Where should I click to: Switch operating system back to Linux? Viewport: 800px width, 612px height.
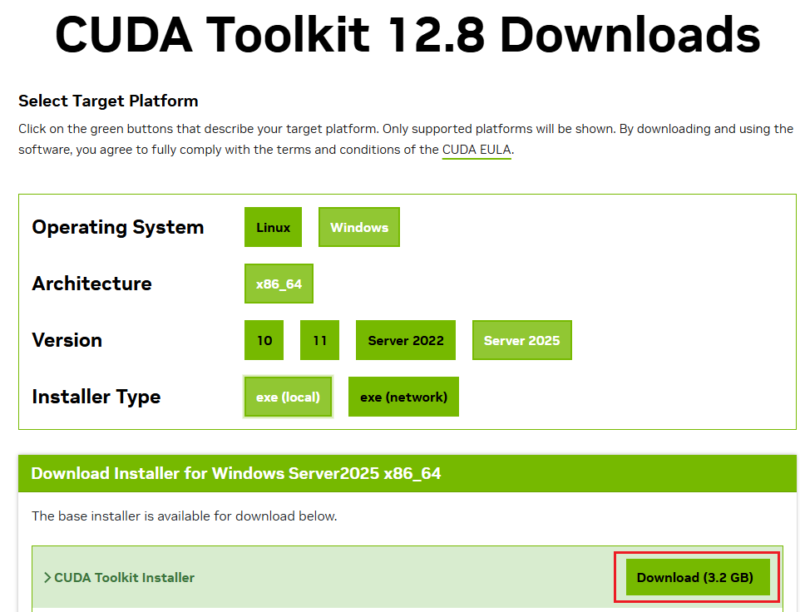pos(272,227)
